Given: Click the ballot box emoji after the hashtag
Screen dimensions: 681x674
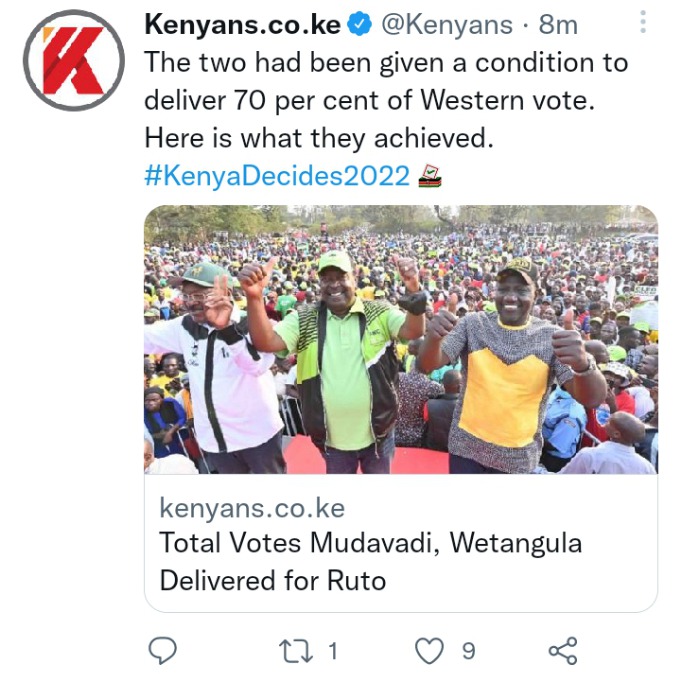Looking at the screenshot, I should coord(430,176).
